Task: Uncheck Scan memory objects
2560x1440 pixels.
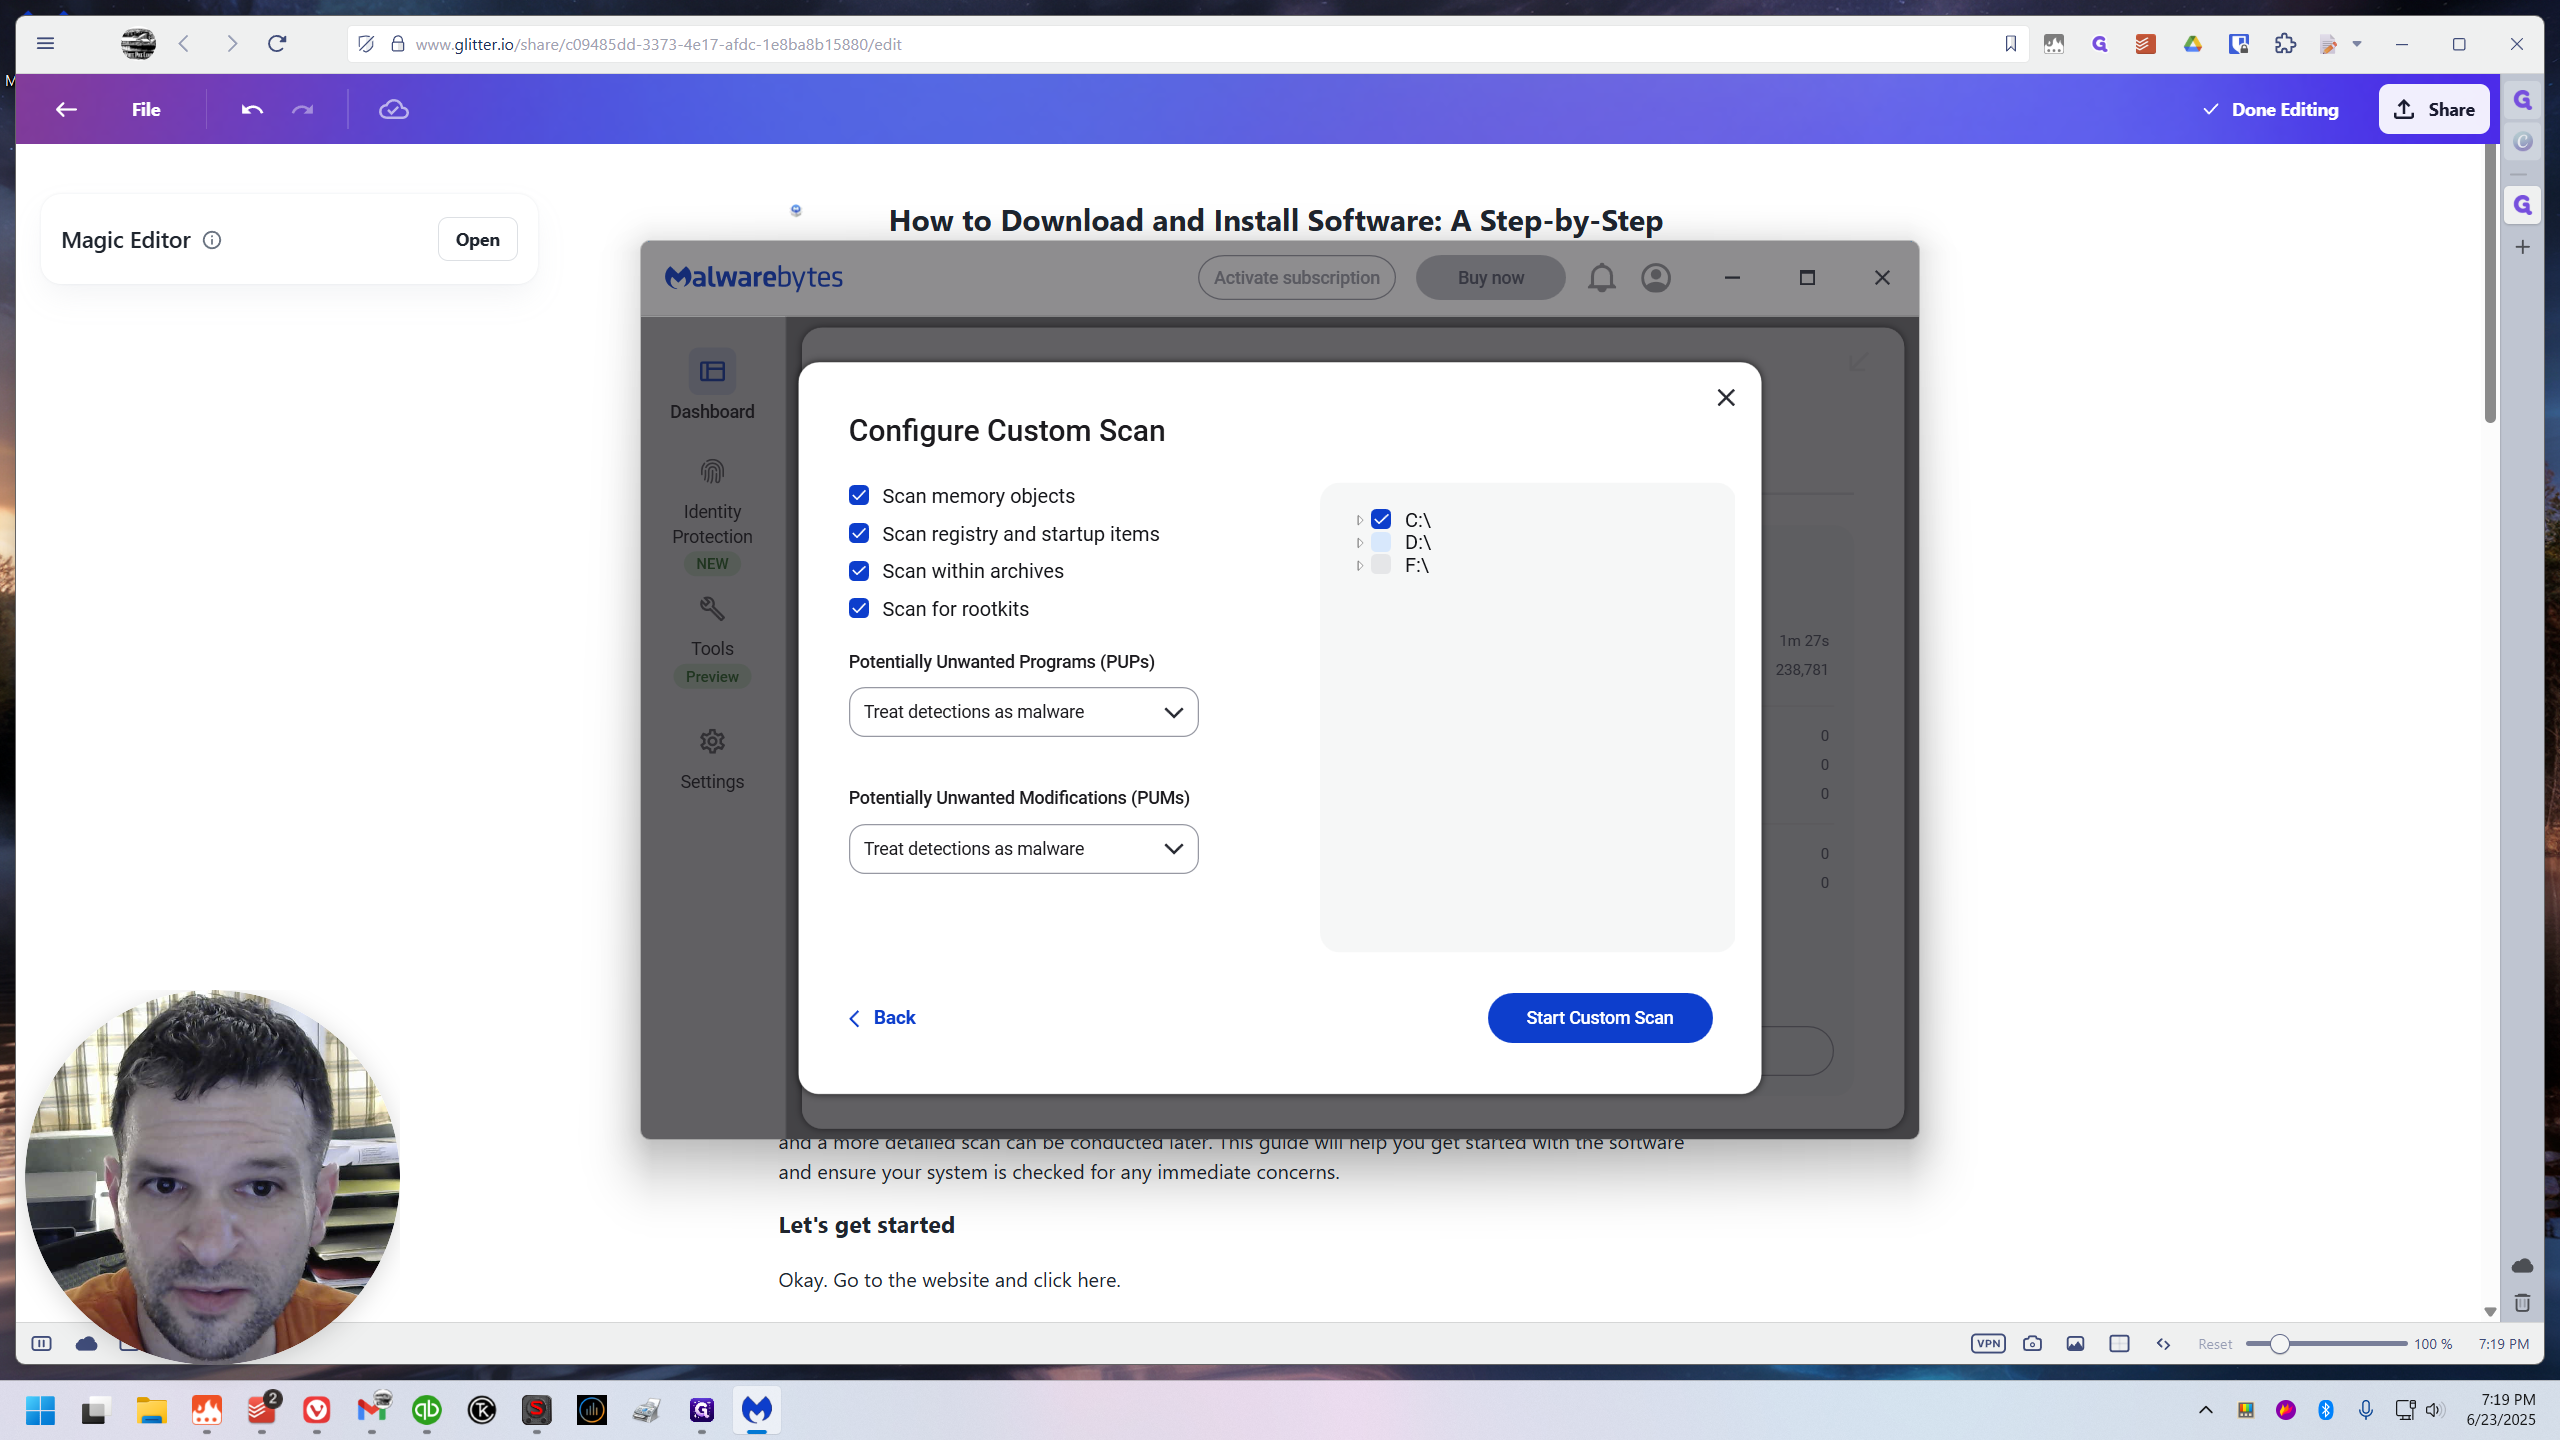Action: tap(859, 495)
